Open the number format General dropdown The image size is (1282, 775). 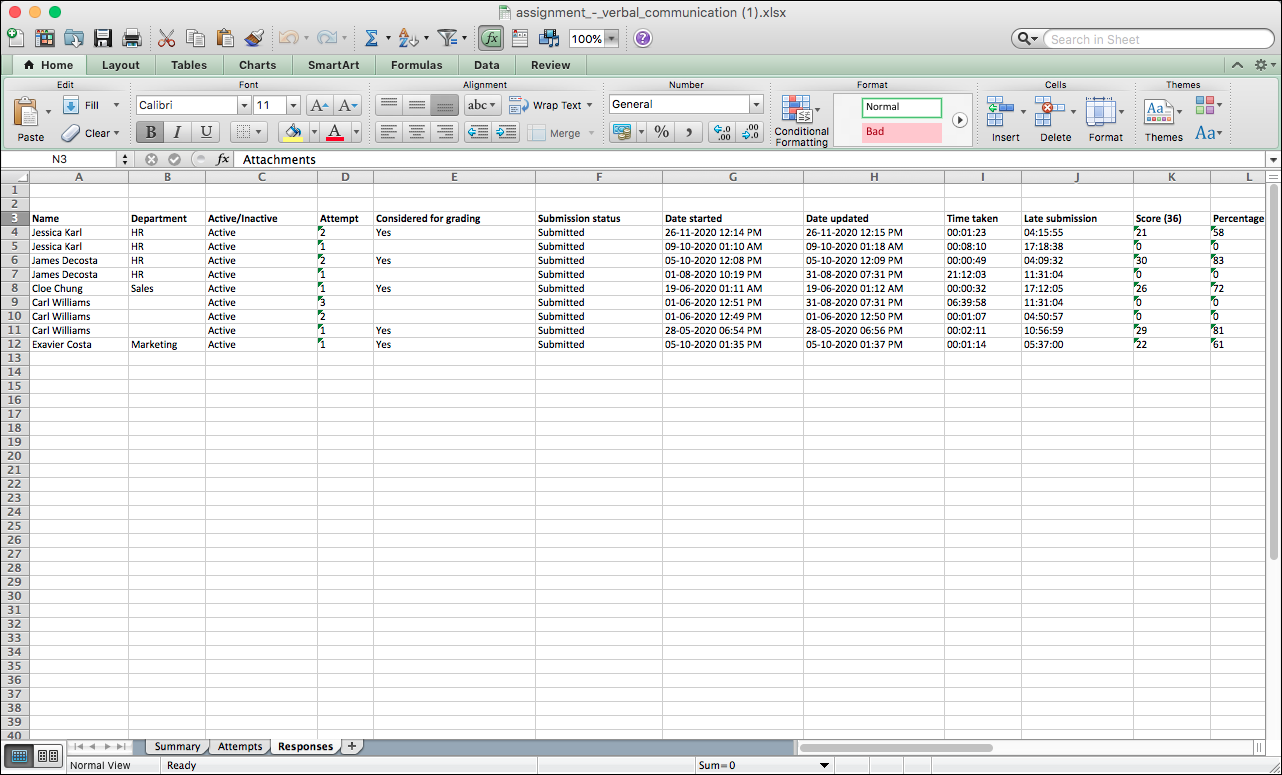[756, 105]
